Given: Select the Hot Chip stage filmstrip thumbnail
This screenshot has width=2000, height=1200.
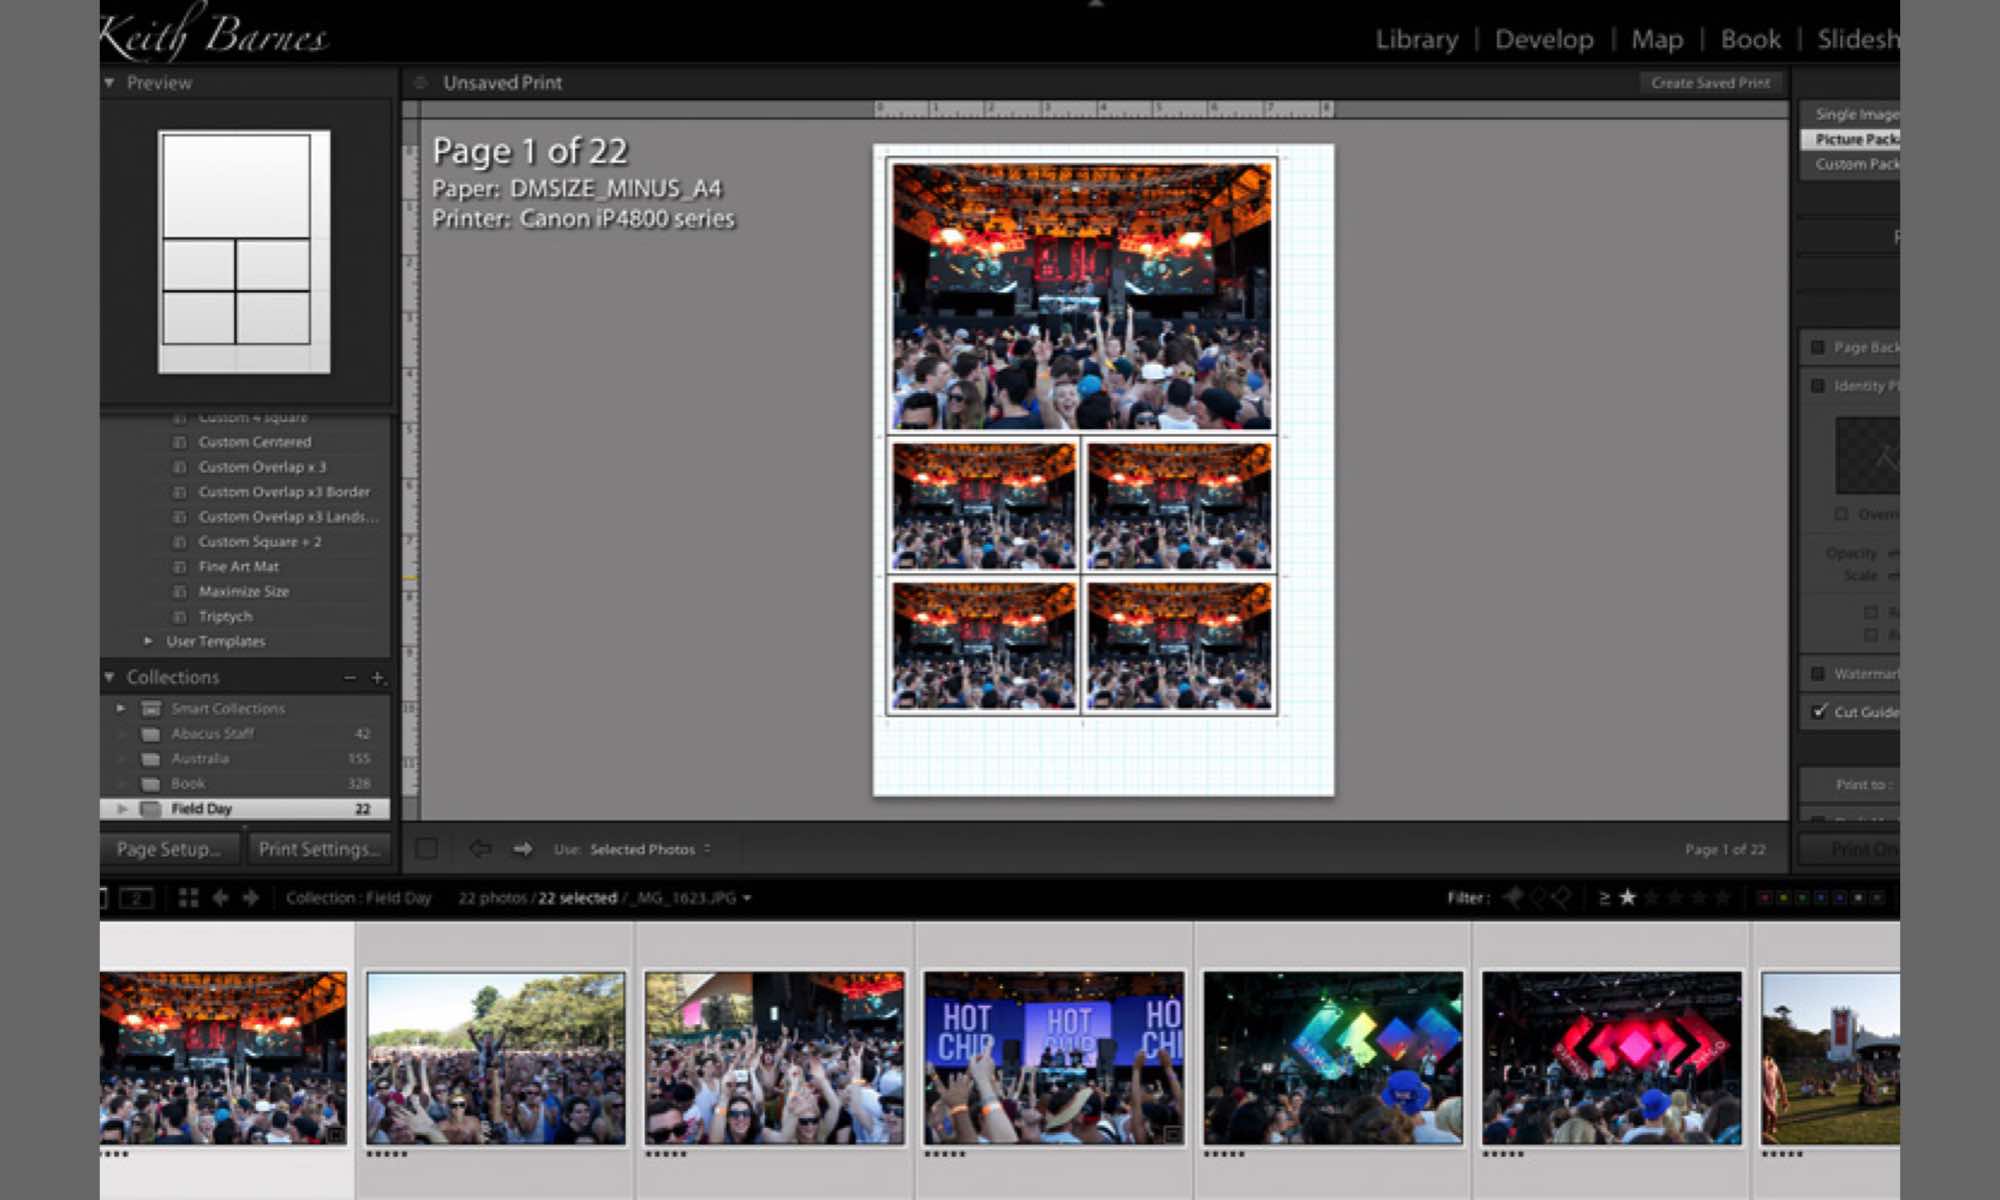Looking at the screenshot, I should tap(1054, 1057).
